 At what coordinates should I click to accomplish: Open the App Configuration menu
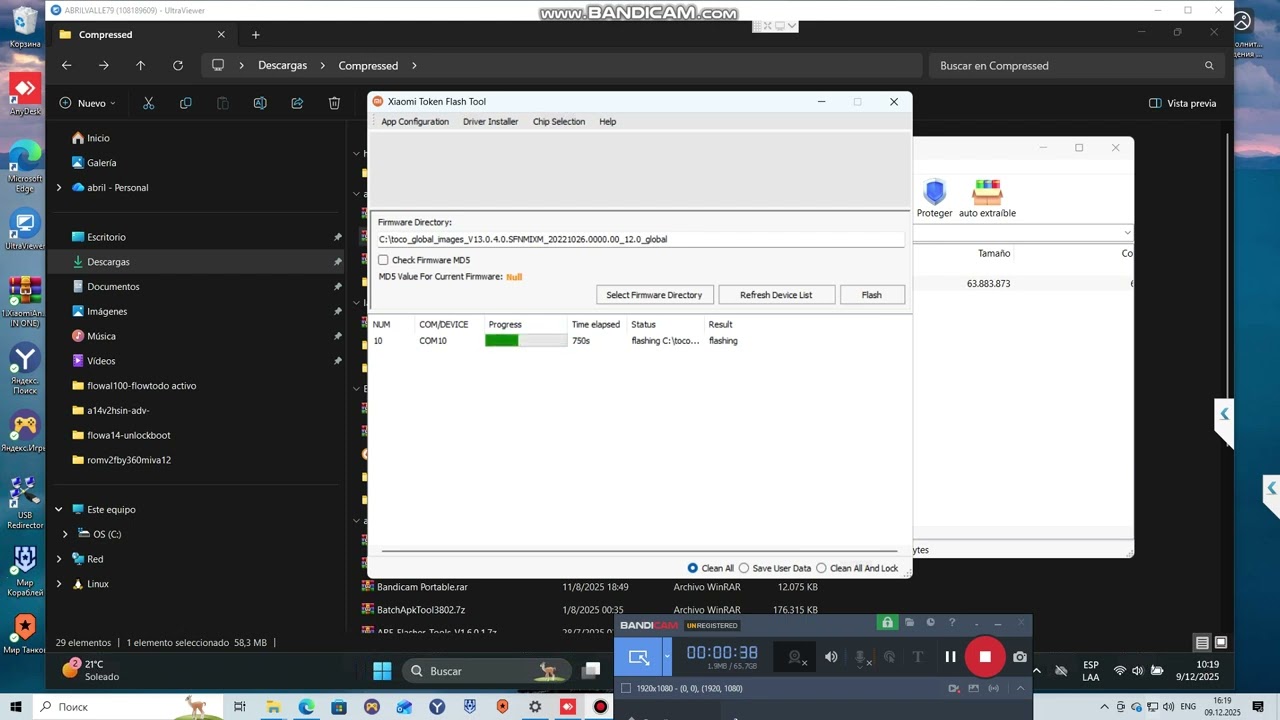click(415, 122)
